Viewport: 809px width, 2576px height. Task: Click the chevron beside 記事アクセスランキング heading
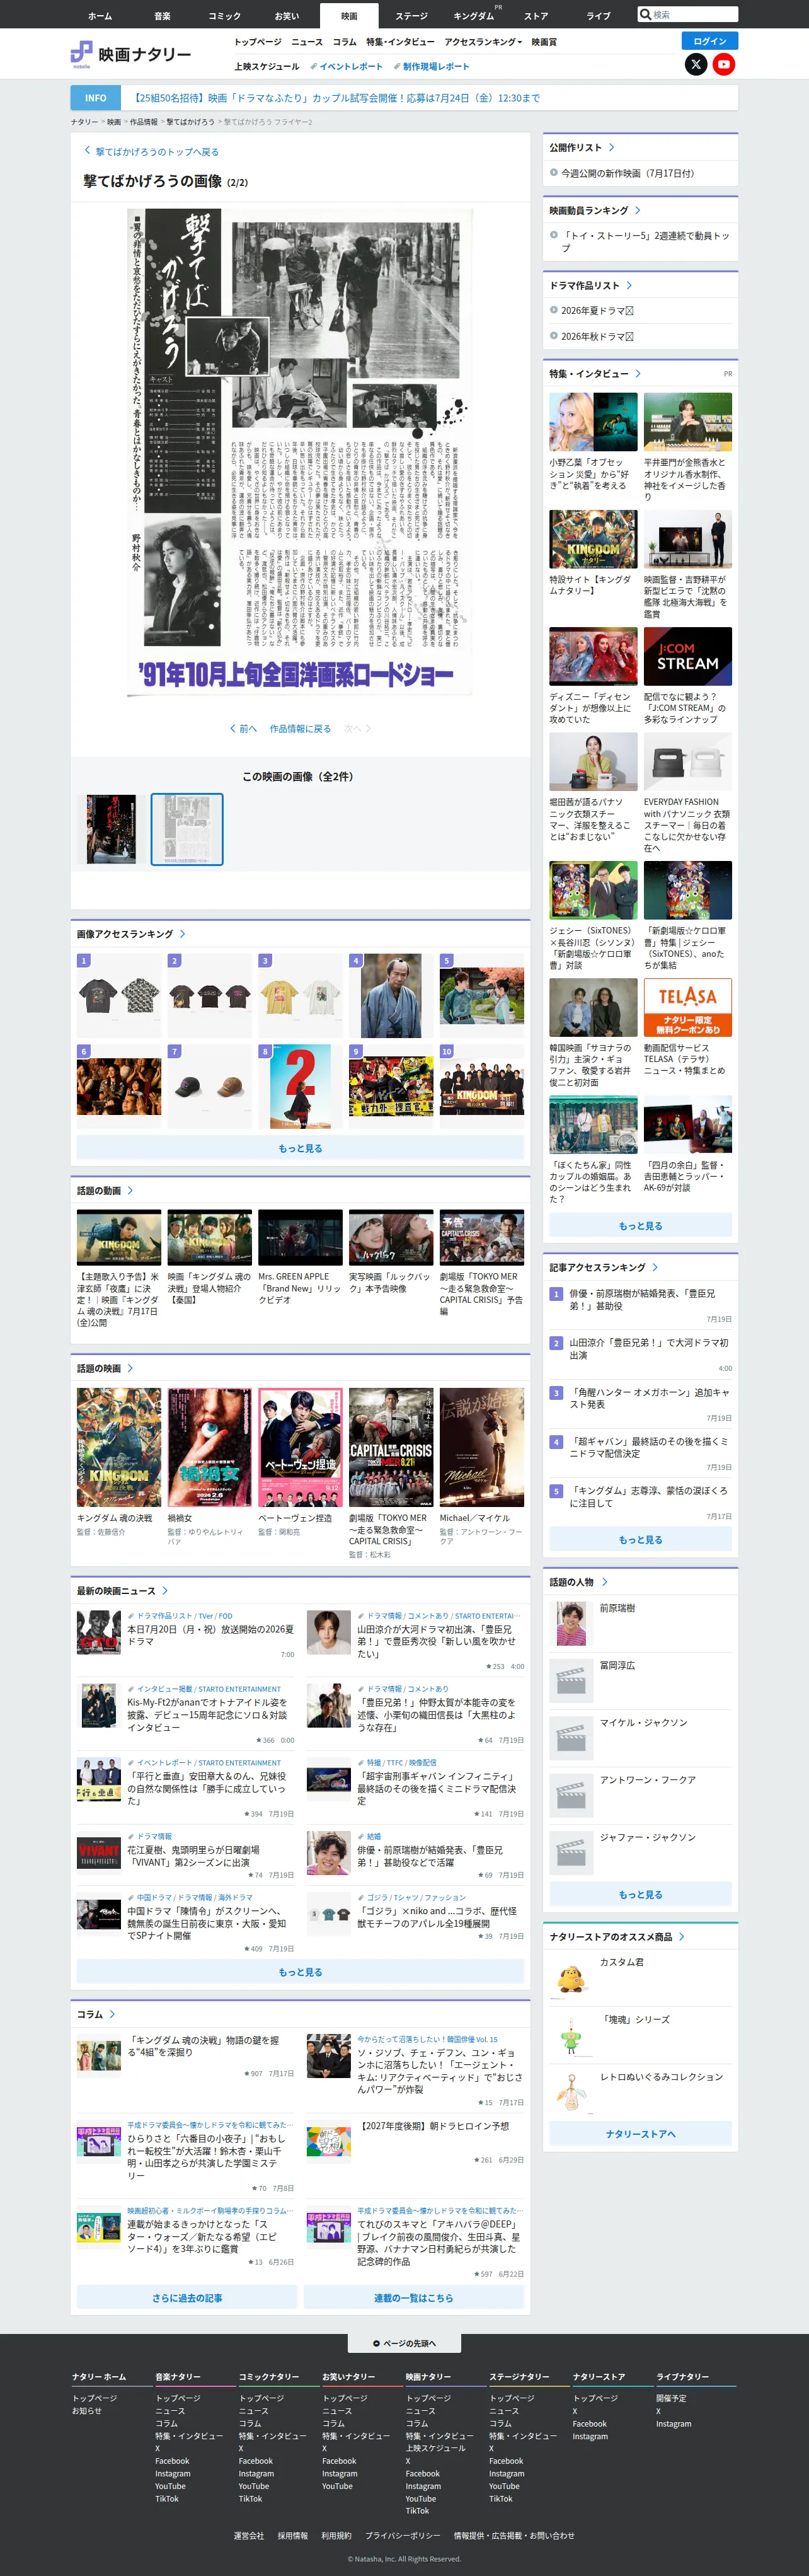tap(654, 1267)
